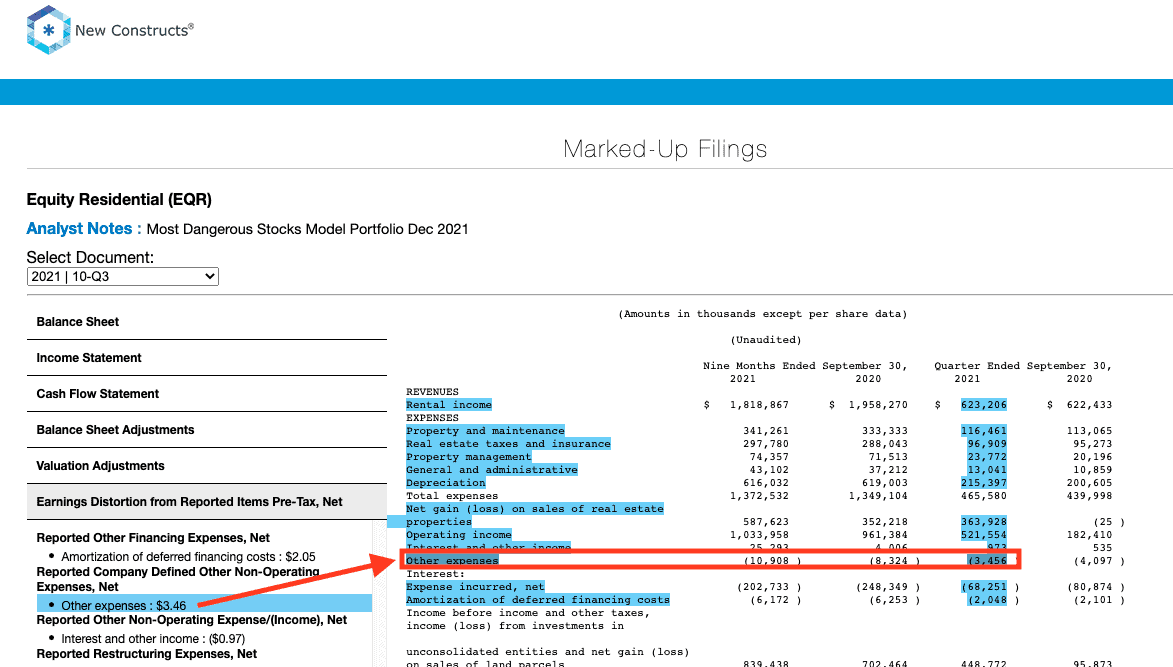Select Amortization of deferred financing costs : $2.05 item
Image resolution: width=1173 pixels, height=667 pixels.
189,557
